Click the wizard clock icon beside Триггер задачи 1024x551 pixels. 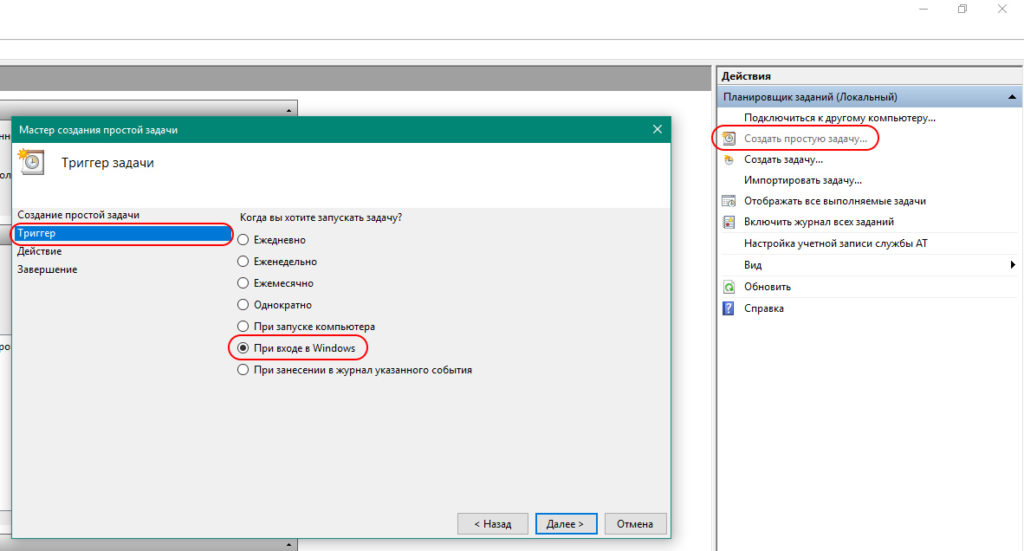click(31, 162)
